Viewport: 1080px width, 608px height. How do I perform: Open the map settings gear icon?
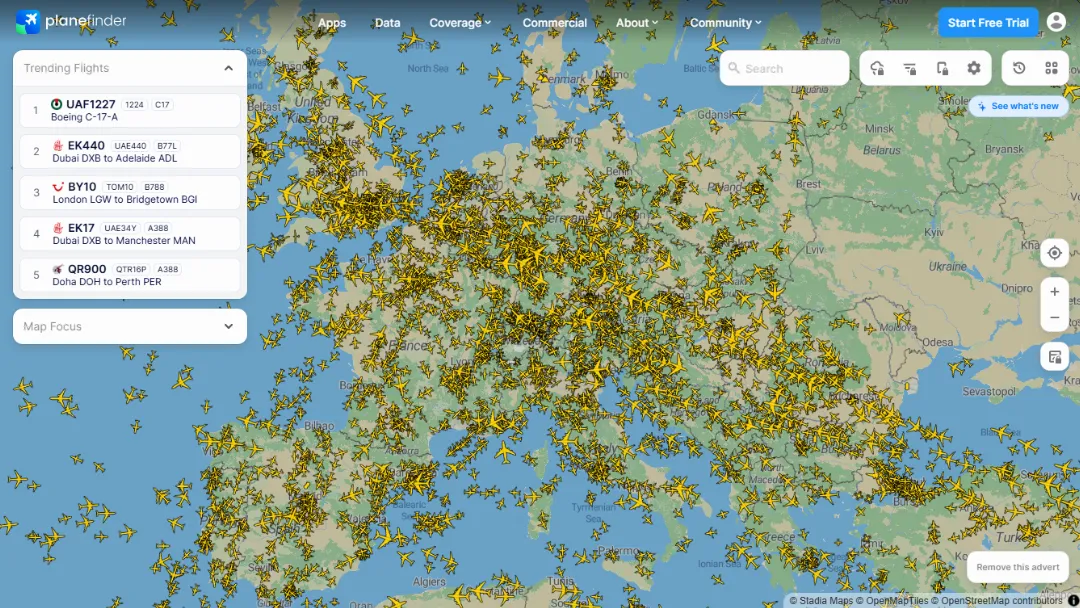click(972, 68)
